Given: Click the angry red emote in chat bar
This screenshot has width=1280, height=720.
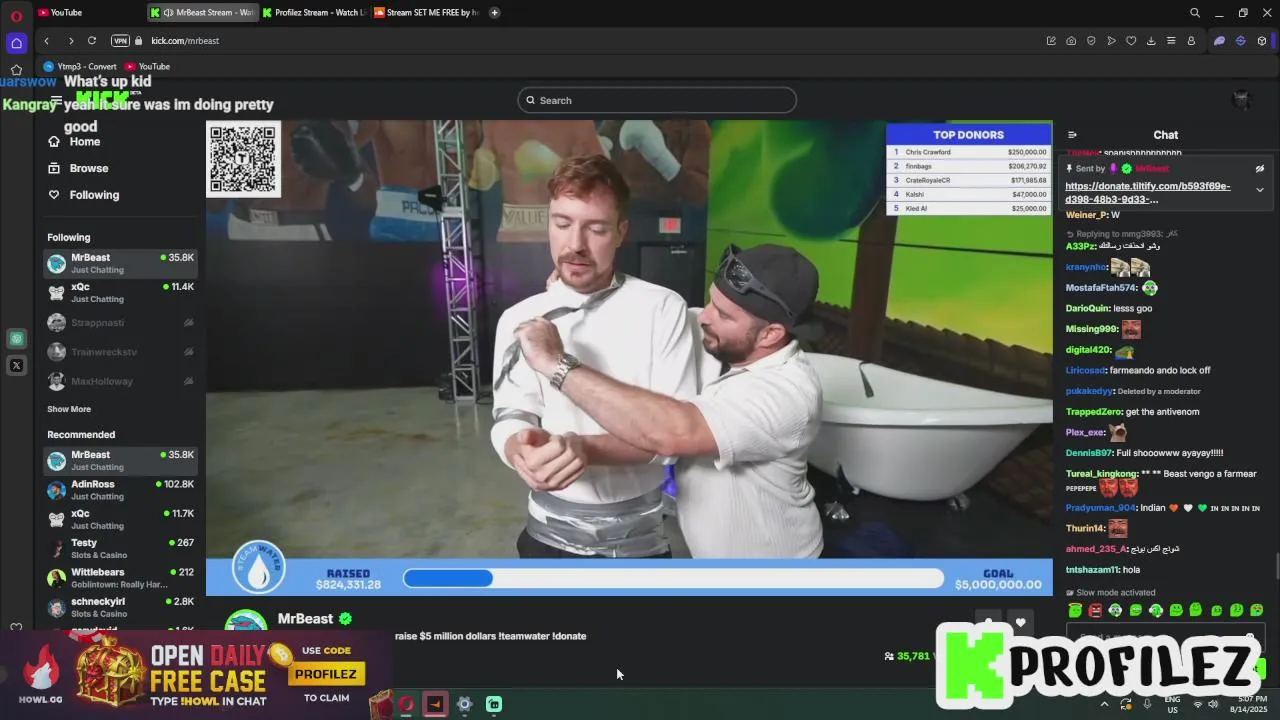Looking at the screenshot, I should coord(1095,610).
